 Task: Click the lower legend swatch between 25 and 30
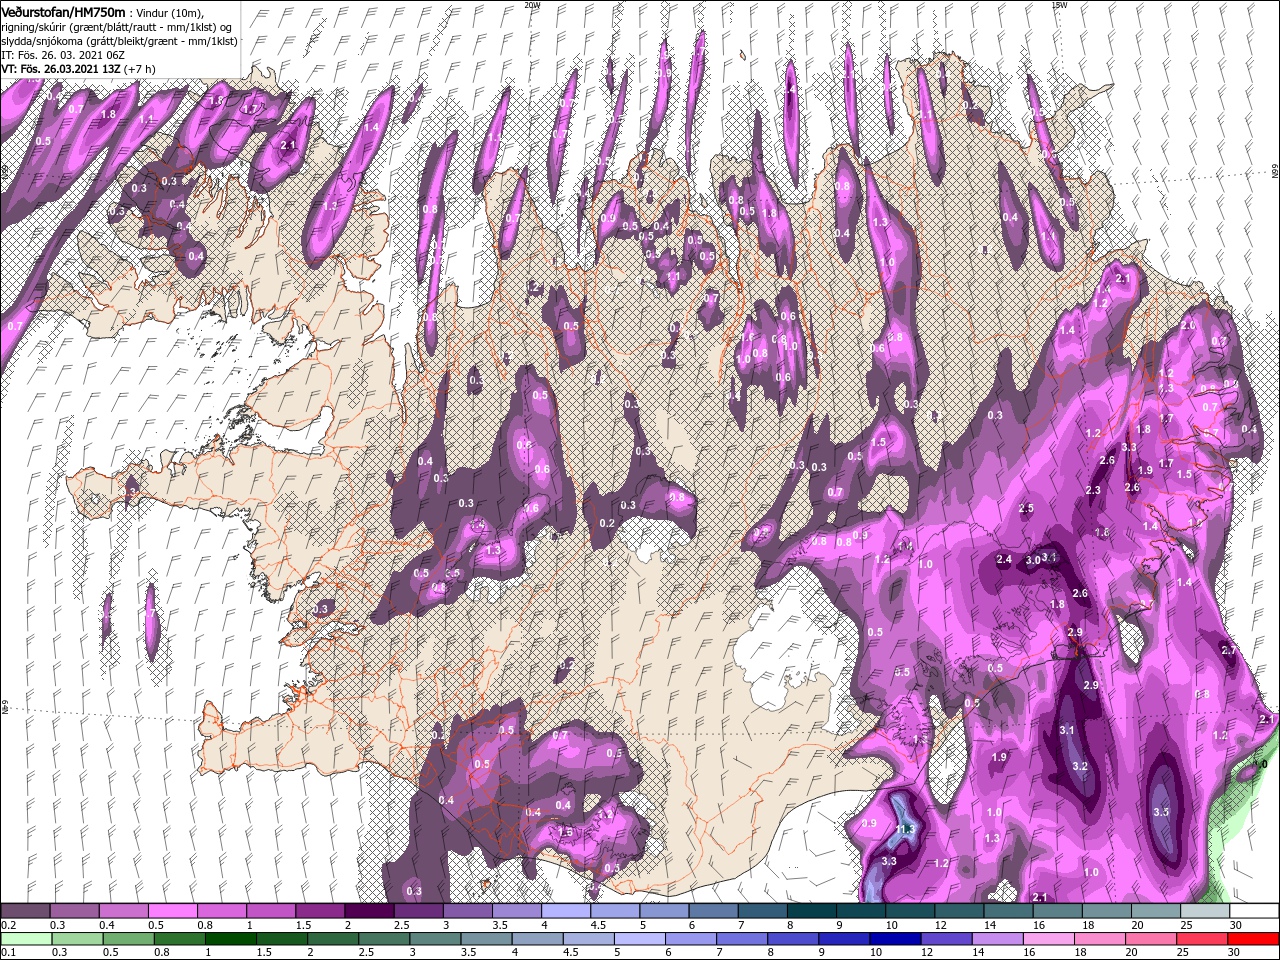click(1202, 939)
